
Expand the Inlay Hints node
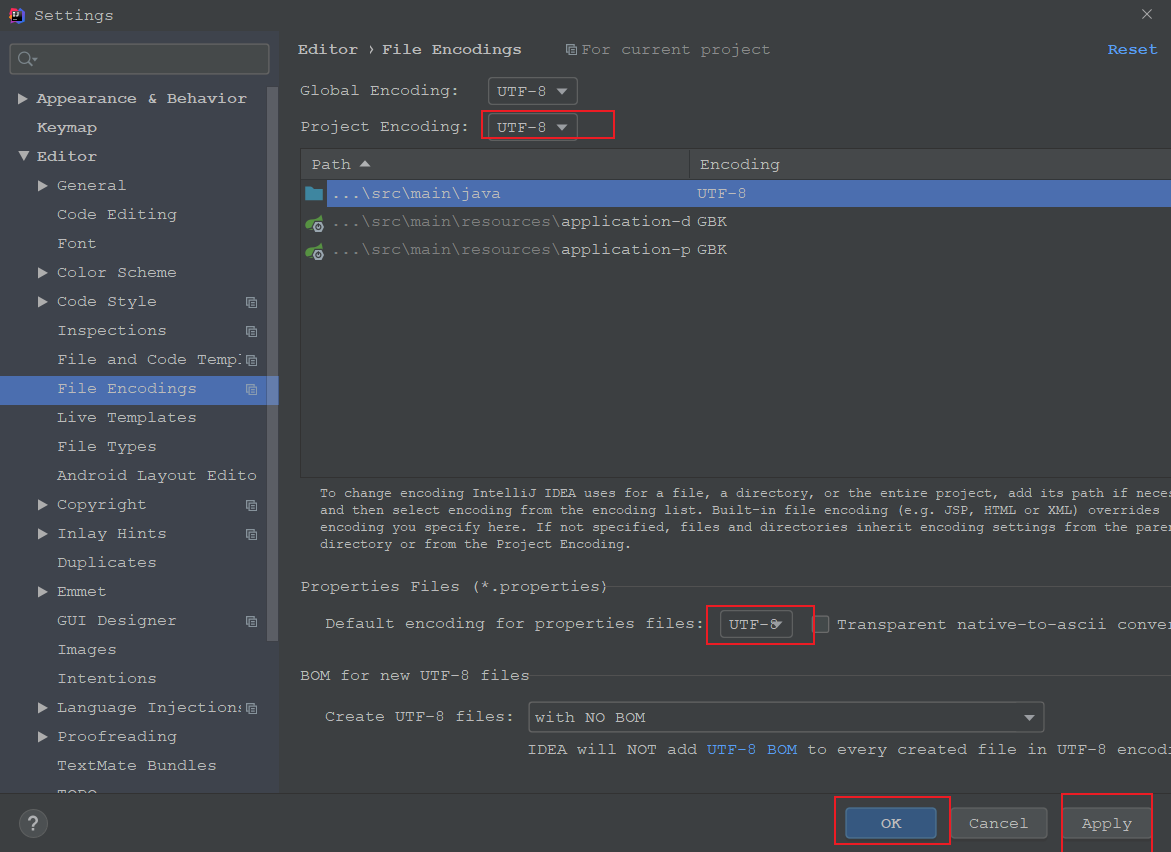[43, 534]
